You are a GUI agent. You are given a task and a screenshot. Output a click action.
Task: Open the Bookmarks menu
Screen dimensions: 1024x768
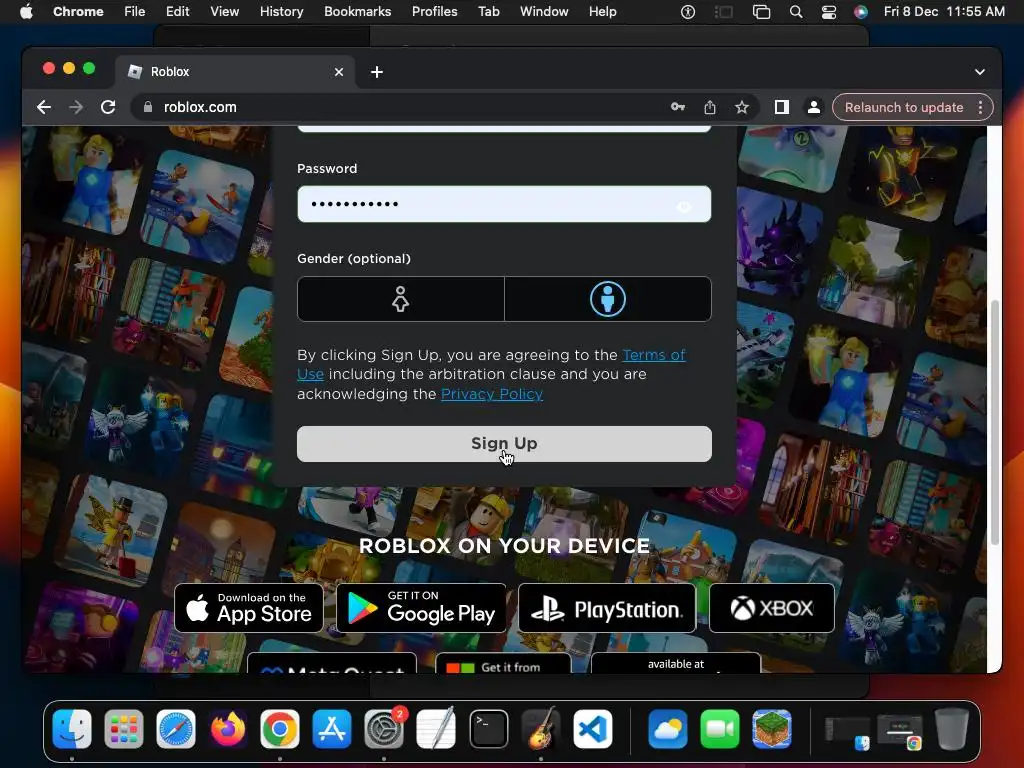click(x=357, y=11)
